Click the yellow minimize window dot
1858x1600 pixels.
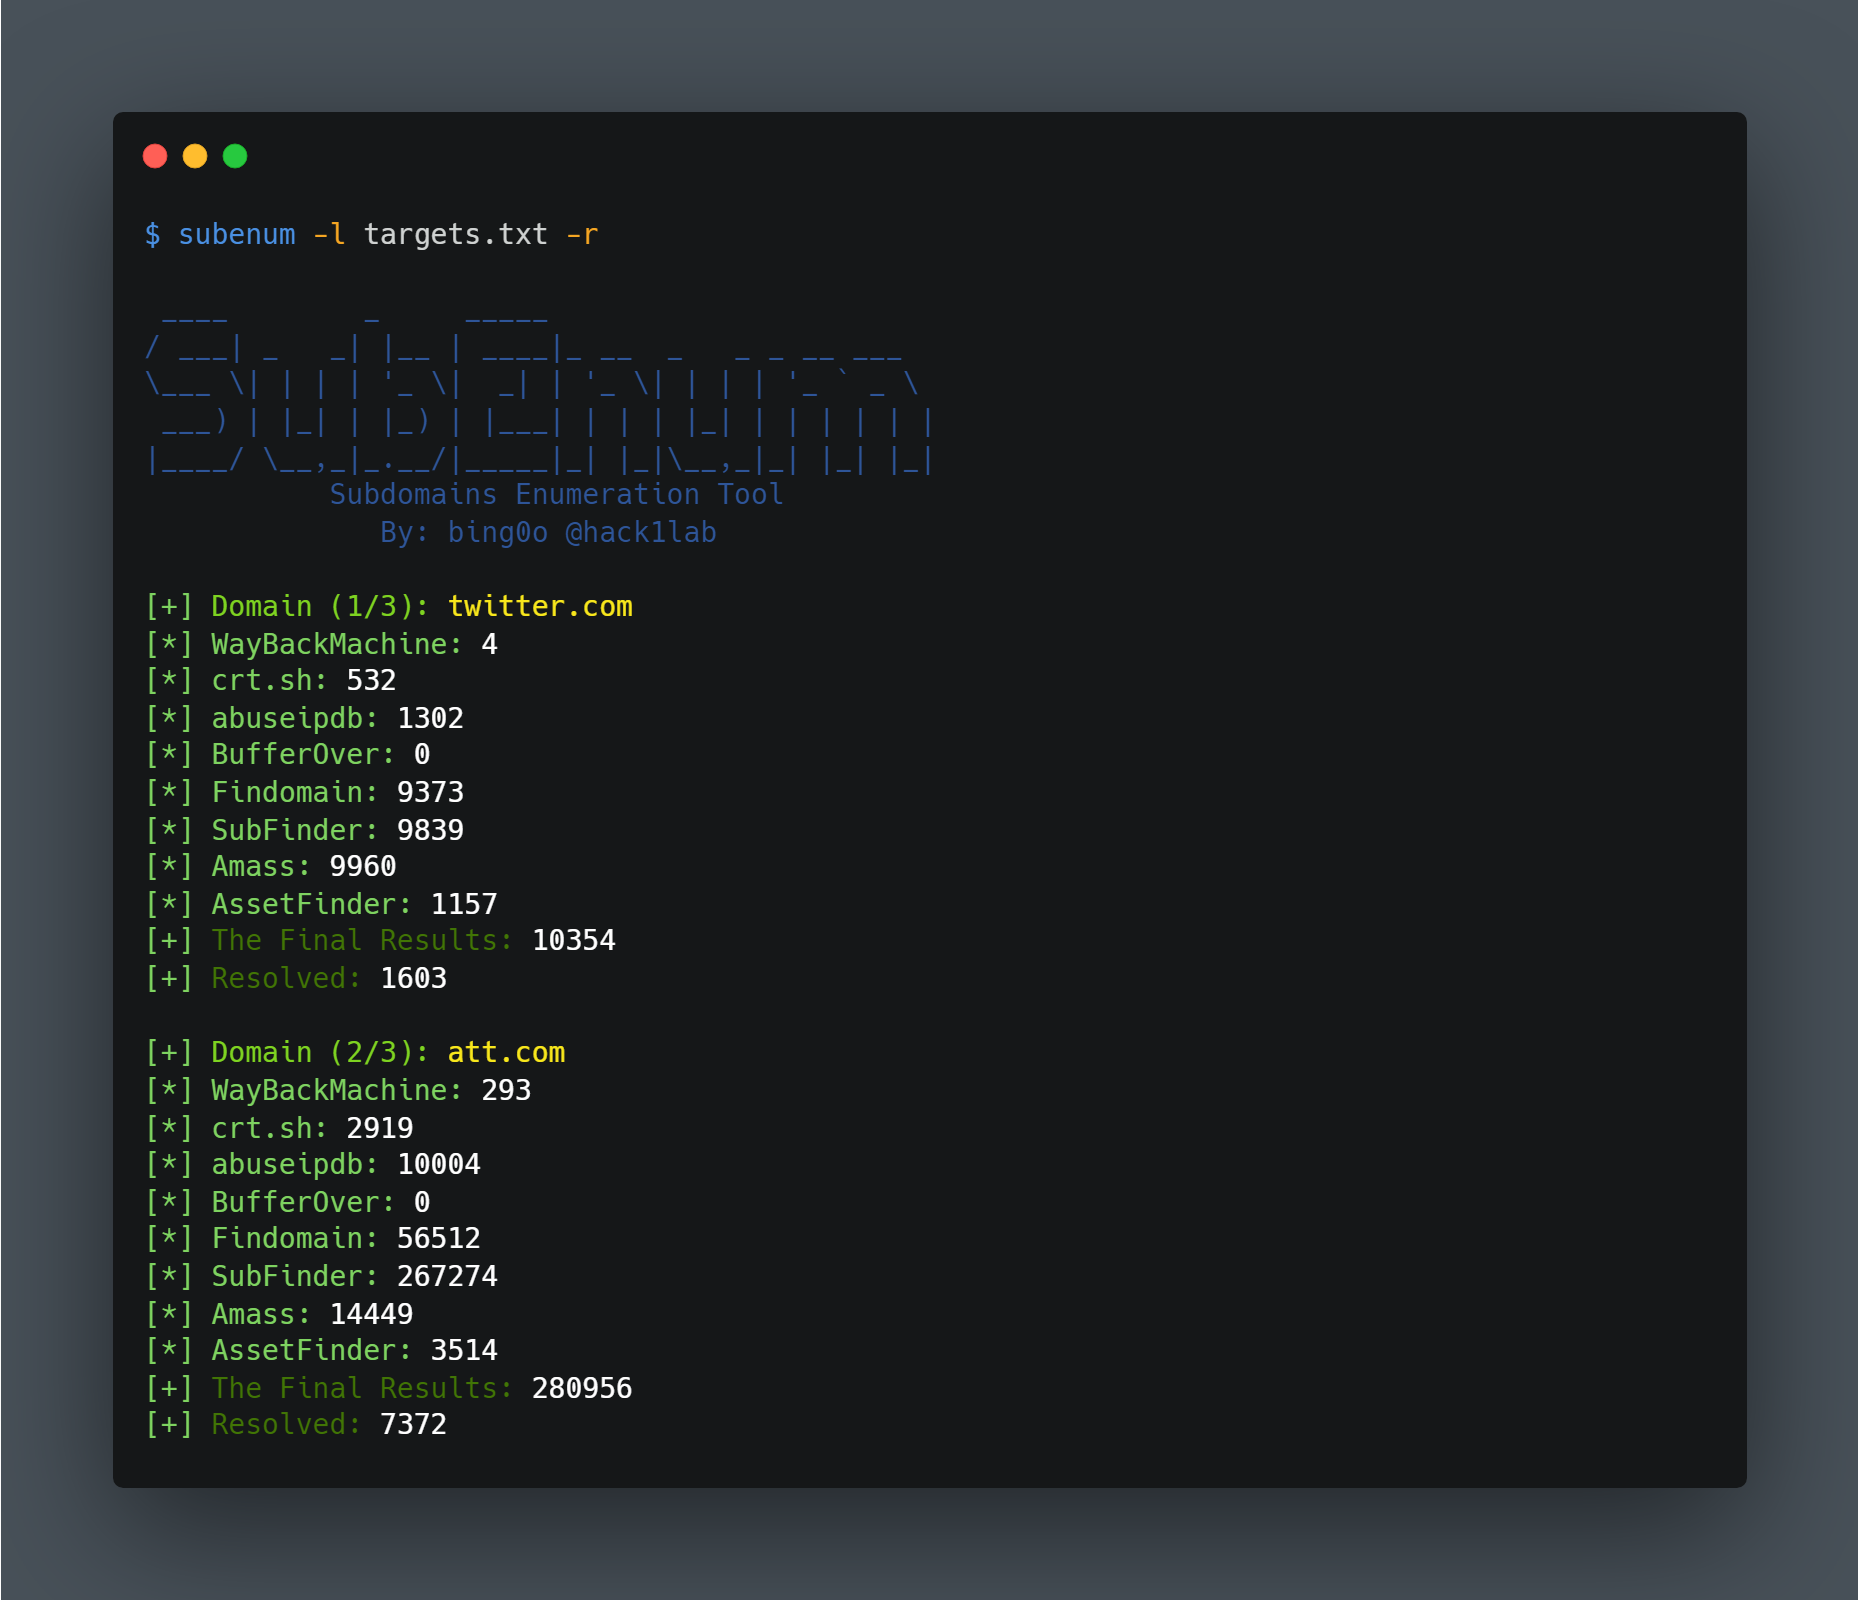point(195,156)
